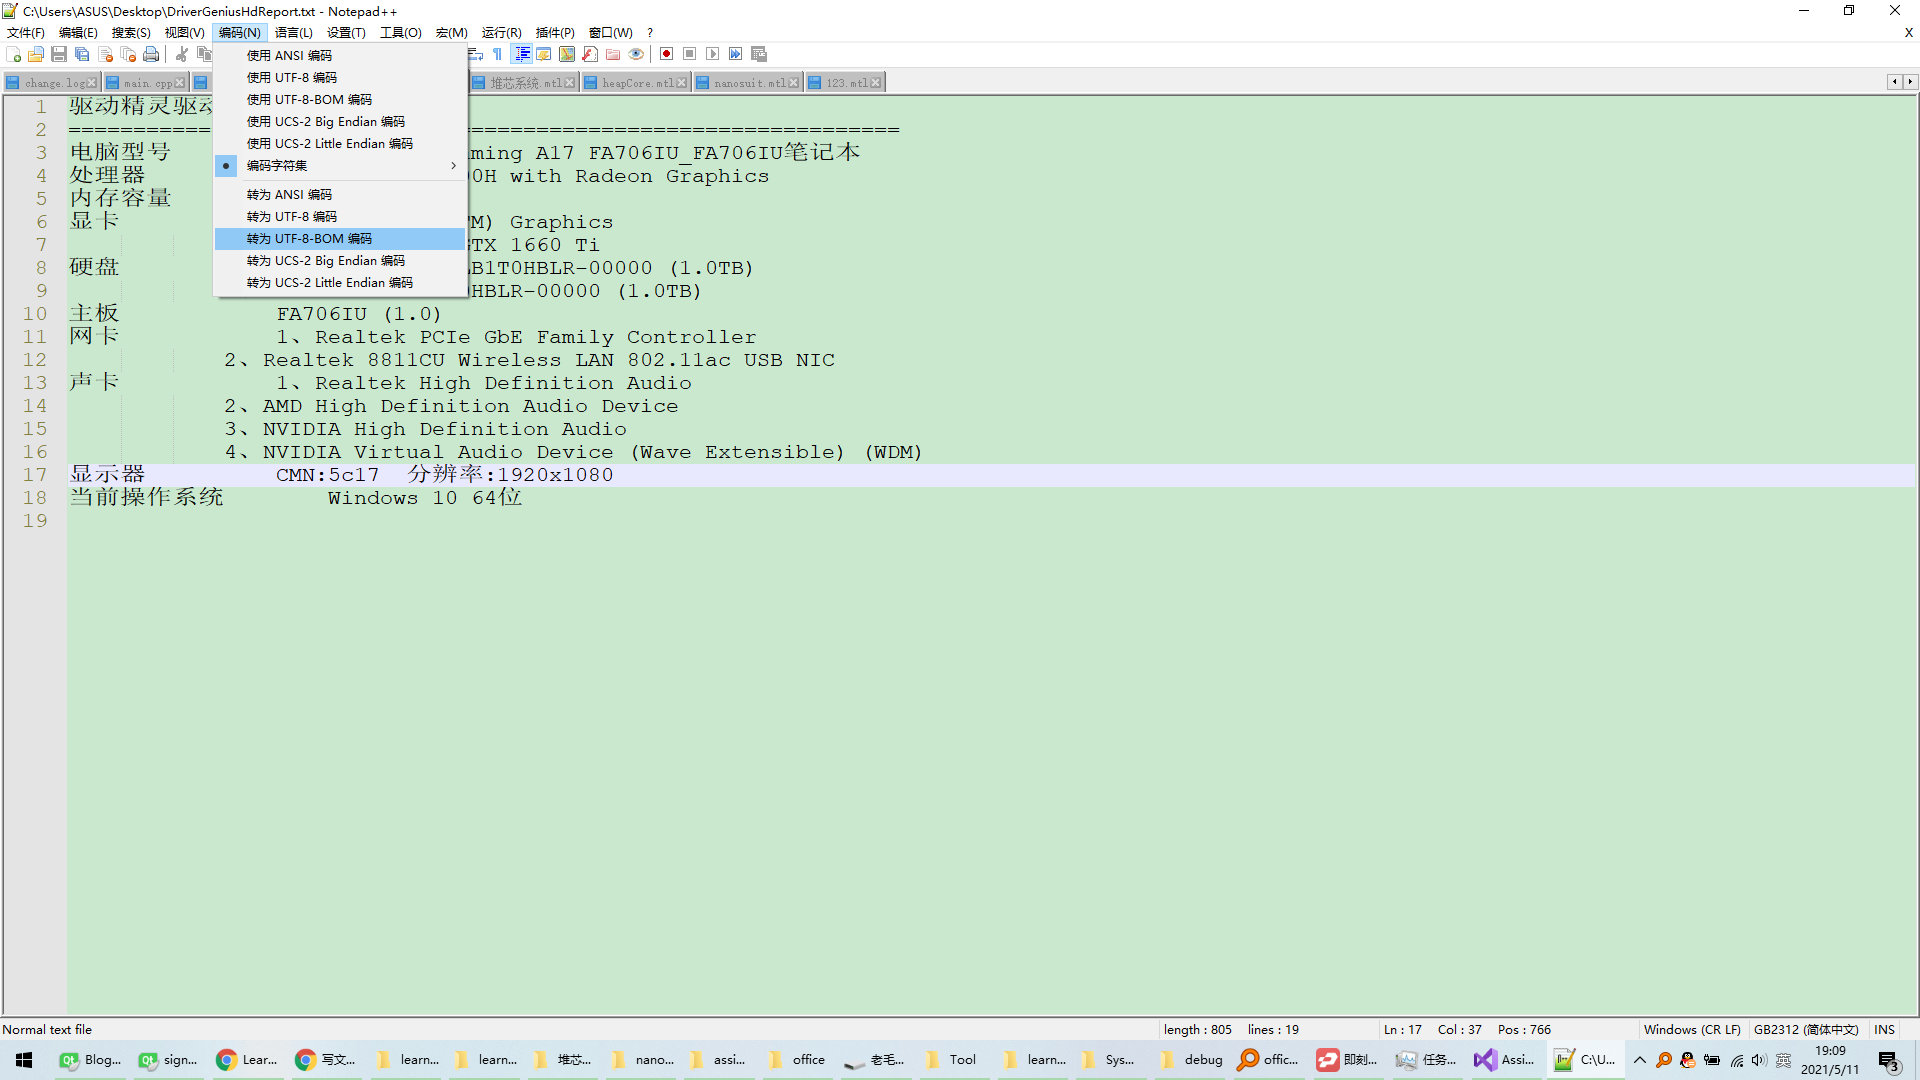The image size is (1920, 1080).
Task: Click the Playback macro toolbar icon
Action: 712,54
